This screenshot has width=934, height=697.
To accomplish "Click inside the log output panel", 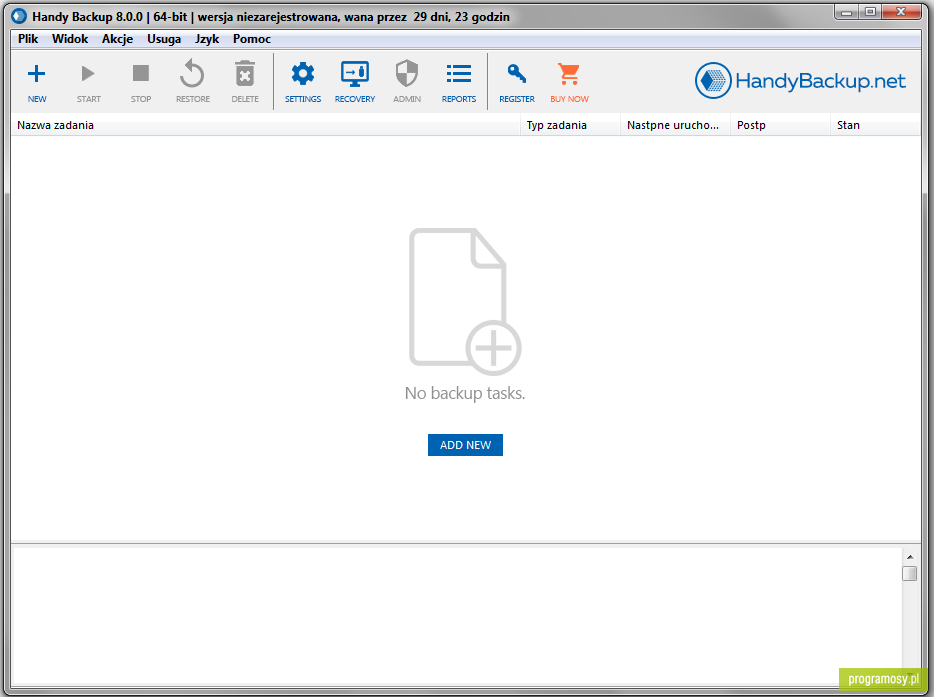I will [x=457, y=615].
